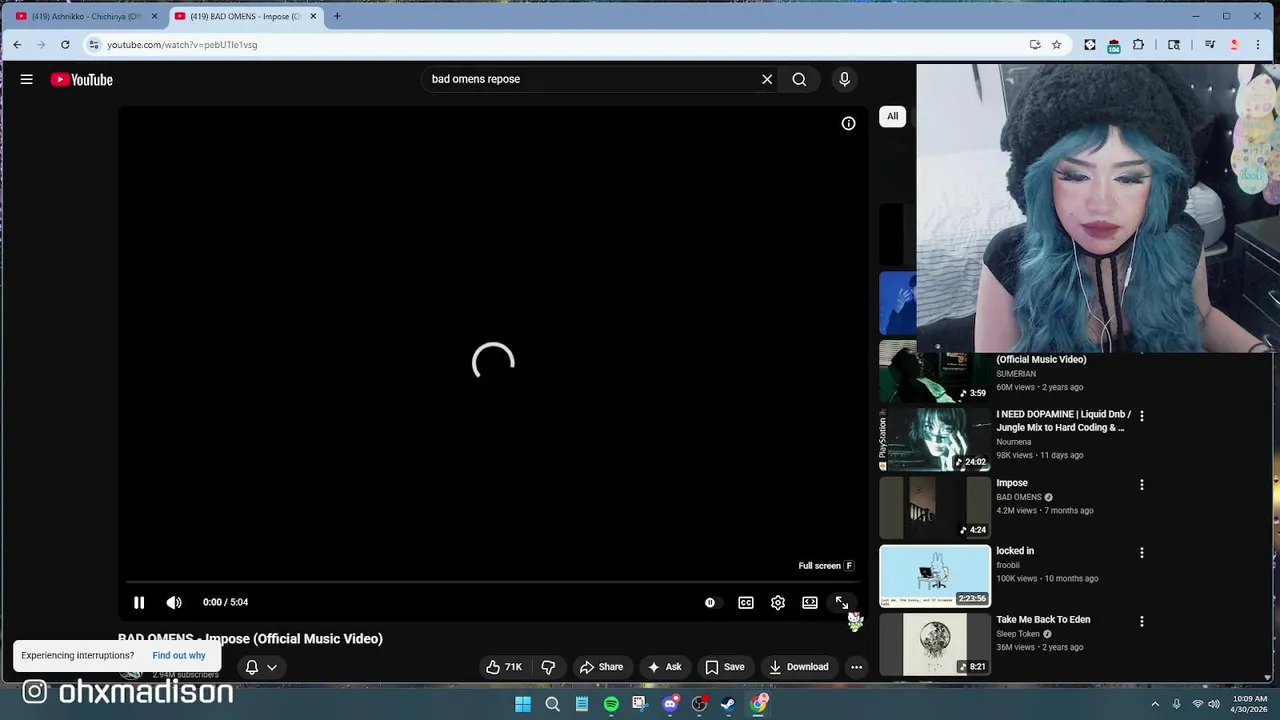
Task: Expand the notification bell dropdown
Action: pos(261,667)
